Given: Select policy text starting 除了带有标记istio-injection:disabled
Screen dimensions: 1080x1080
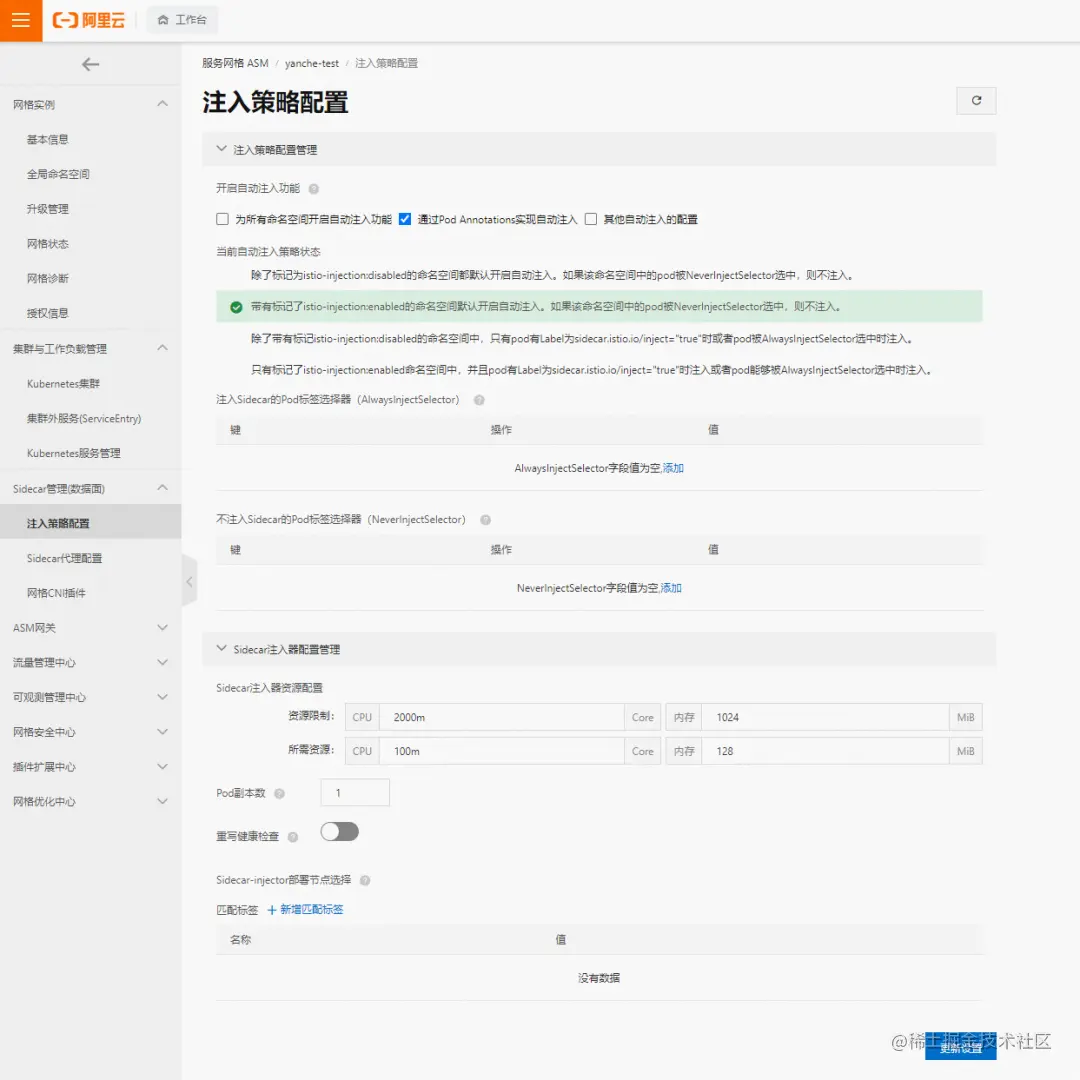Looking at the screenshot, I should pyautogui.click(x=583, y=339).
